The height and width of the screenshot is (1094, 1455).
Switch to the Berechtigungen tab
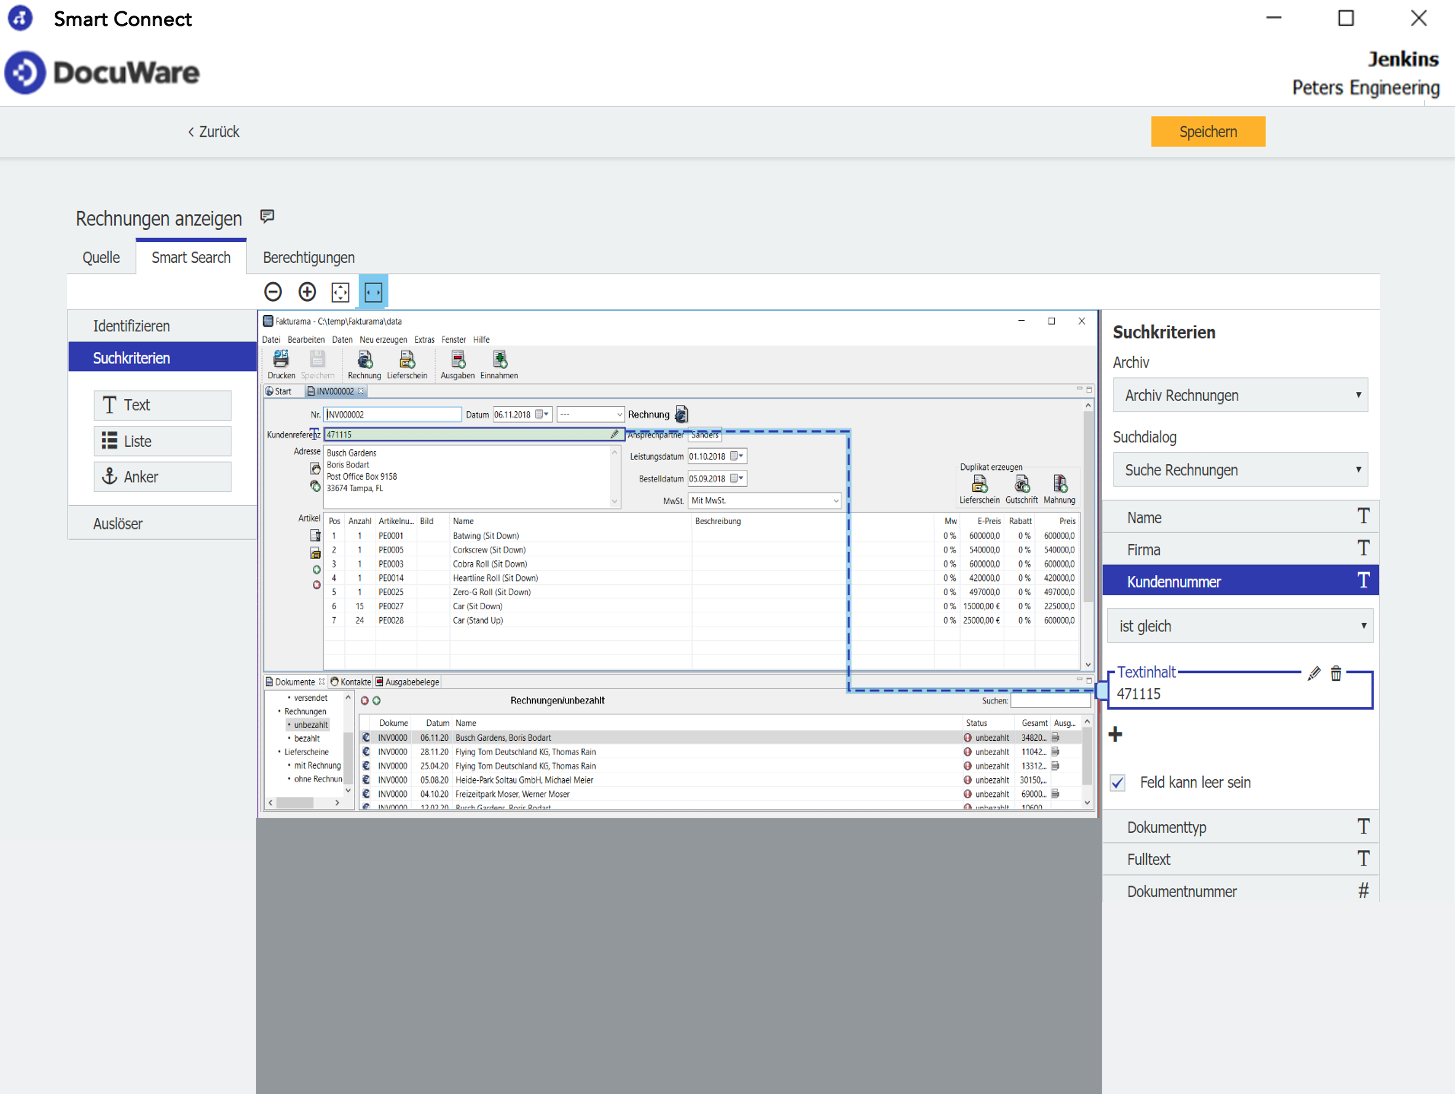tap(308, 257)
